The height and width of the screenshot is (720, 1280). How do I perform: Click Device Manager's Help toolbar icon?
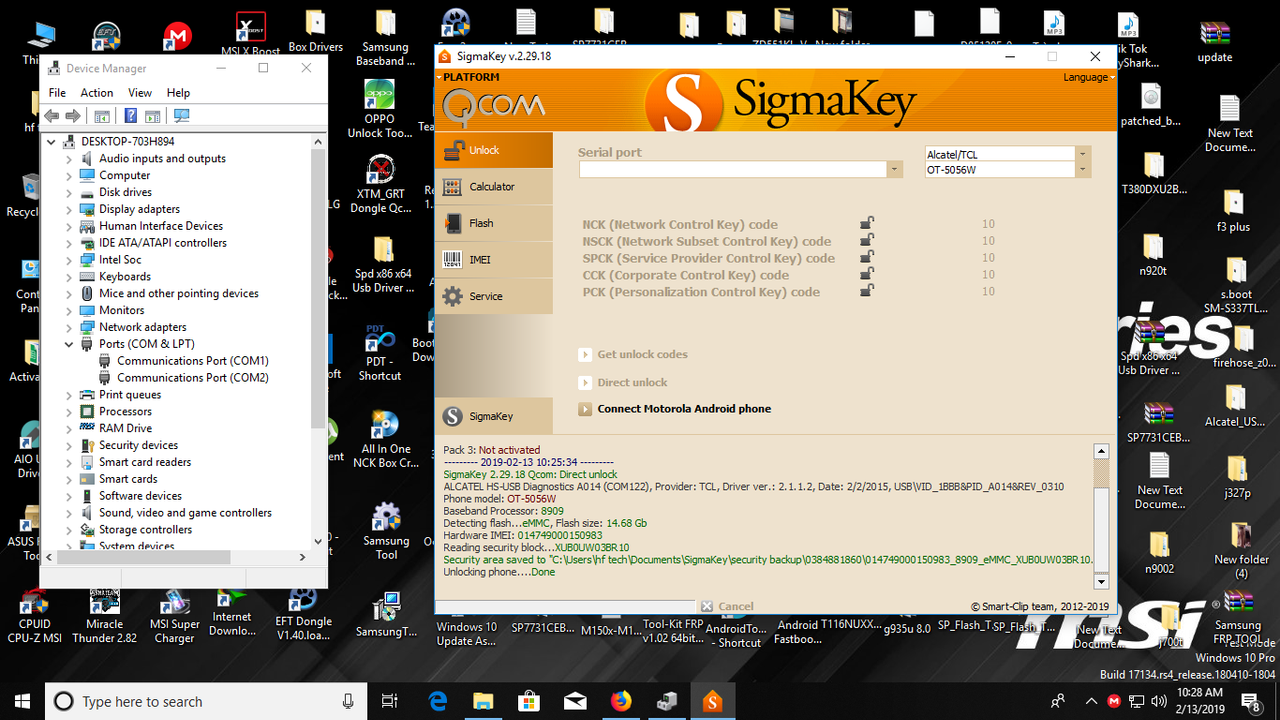pos(130,116)
